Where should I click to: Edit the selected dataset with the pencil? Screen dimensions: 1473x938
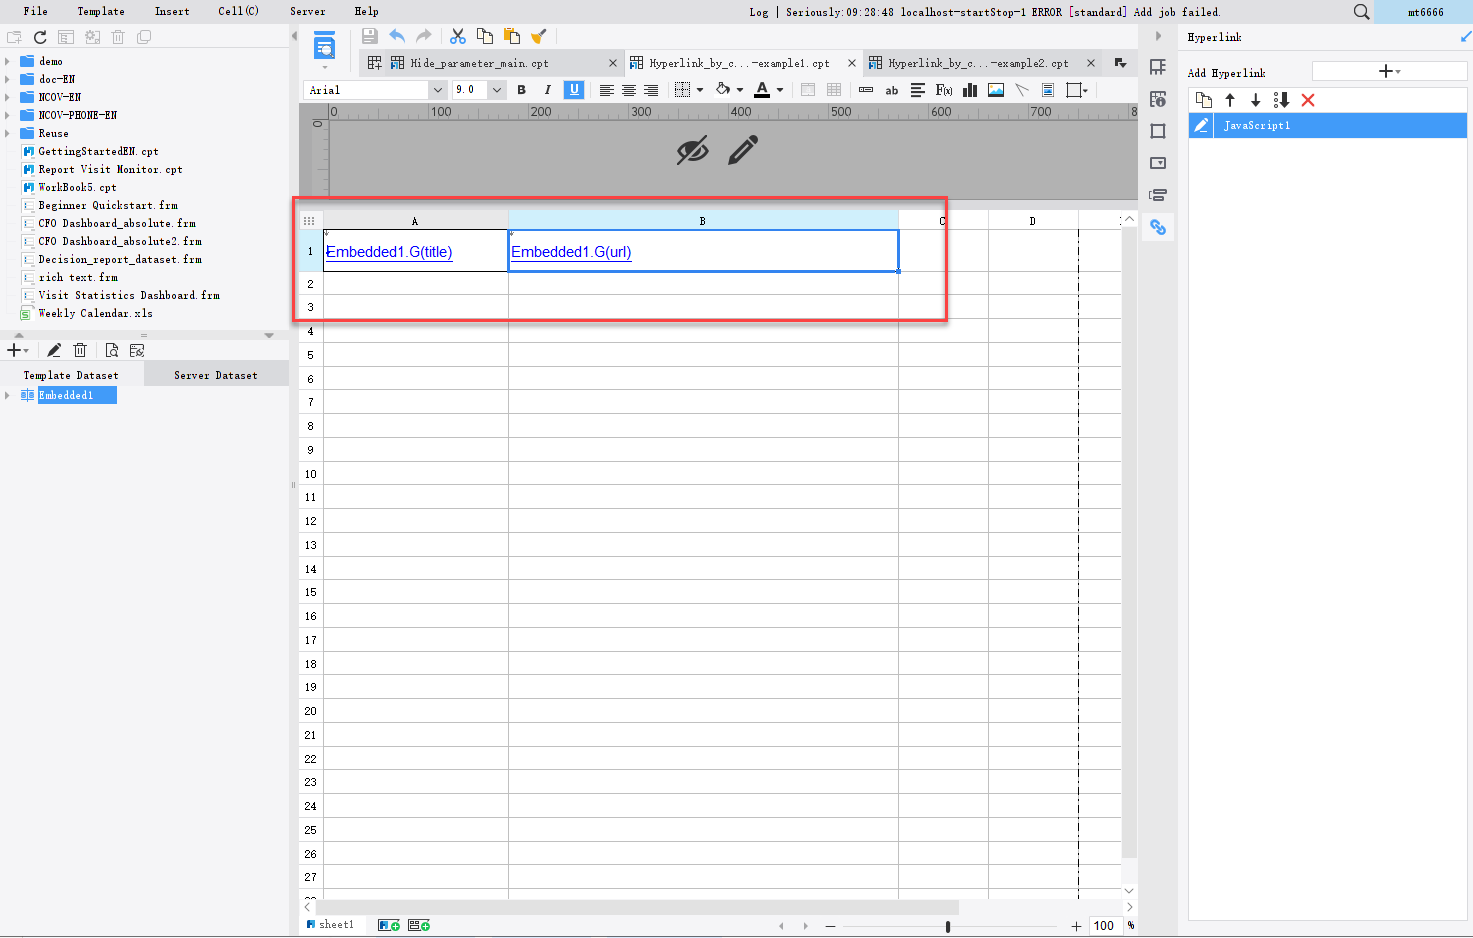pos(54,350)
